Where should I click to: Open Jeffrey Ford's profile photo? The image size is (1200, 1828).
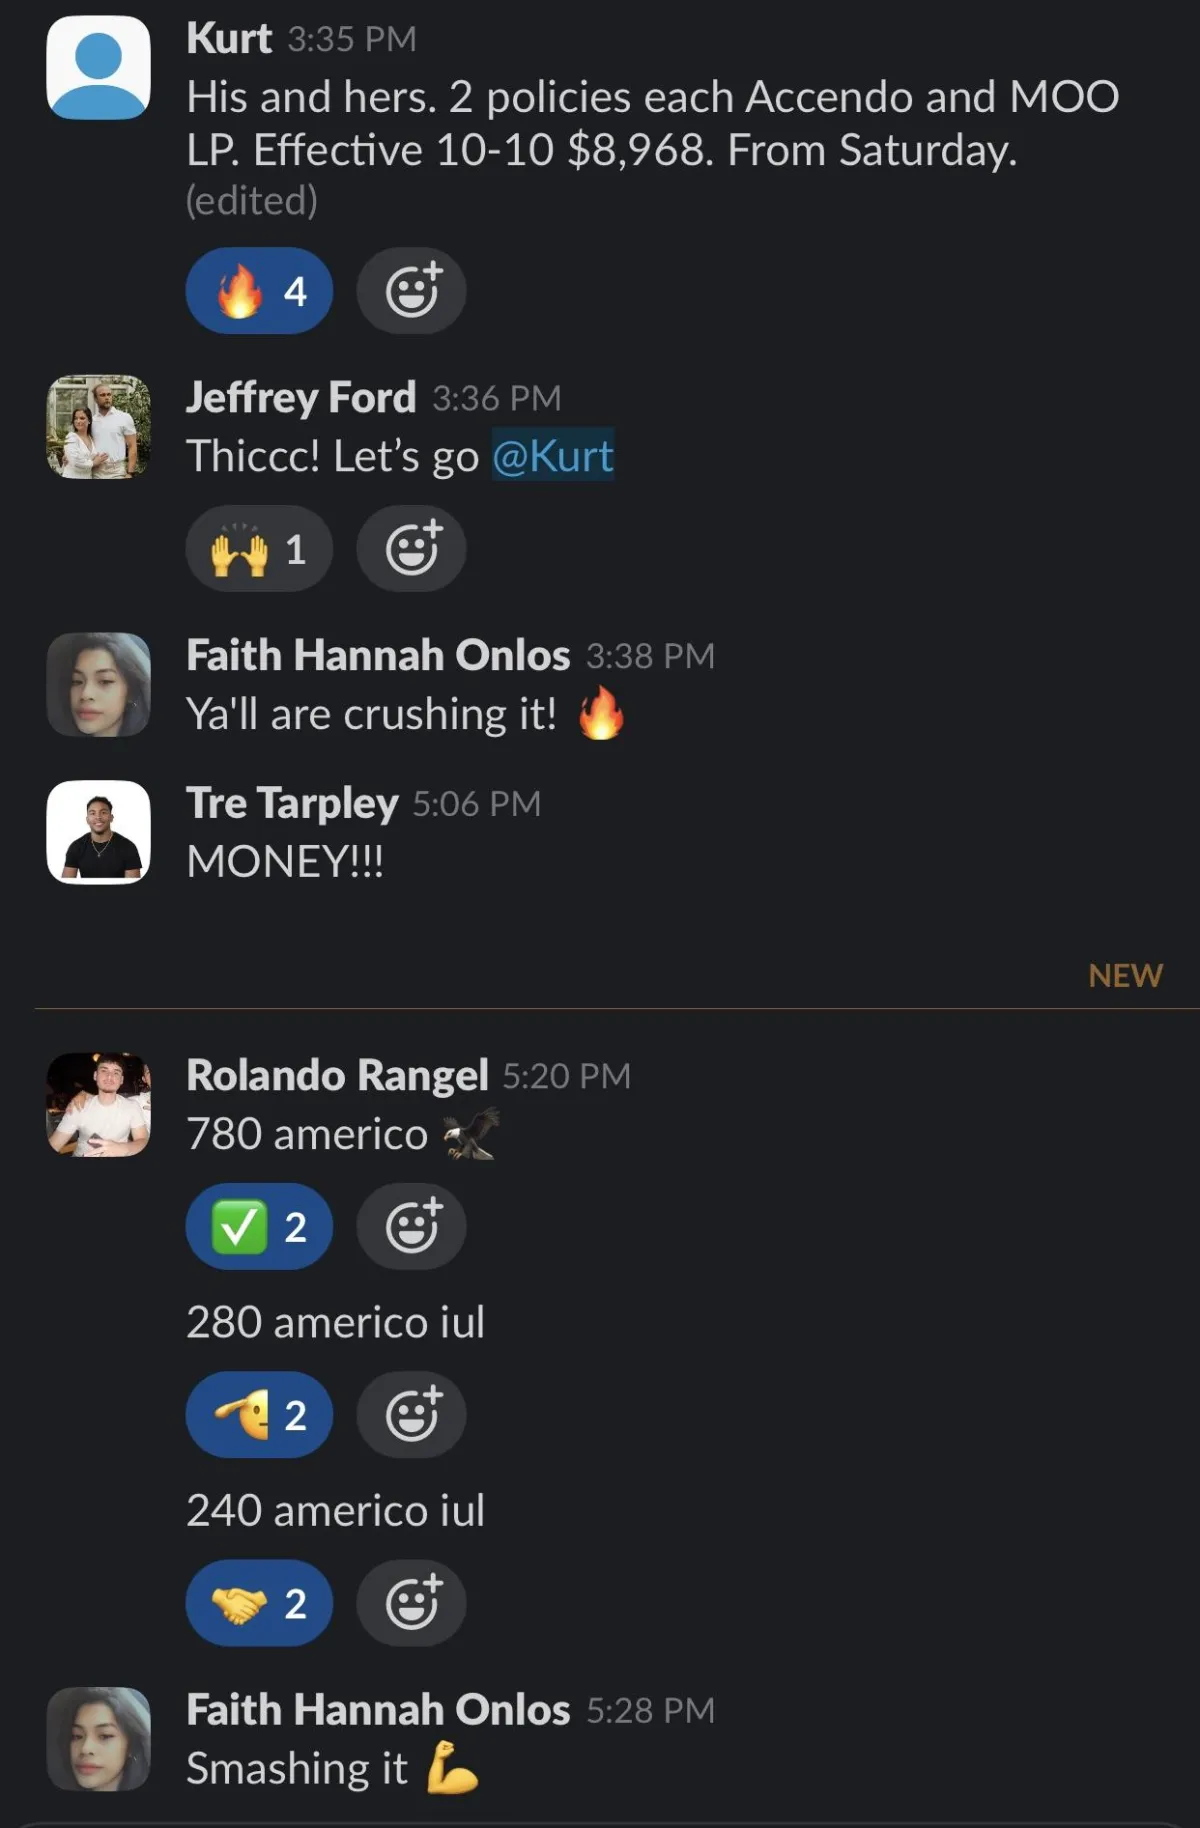98,426
